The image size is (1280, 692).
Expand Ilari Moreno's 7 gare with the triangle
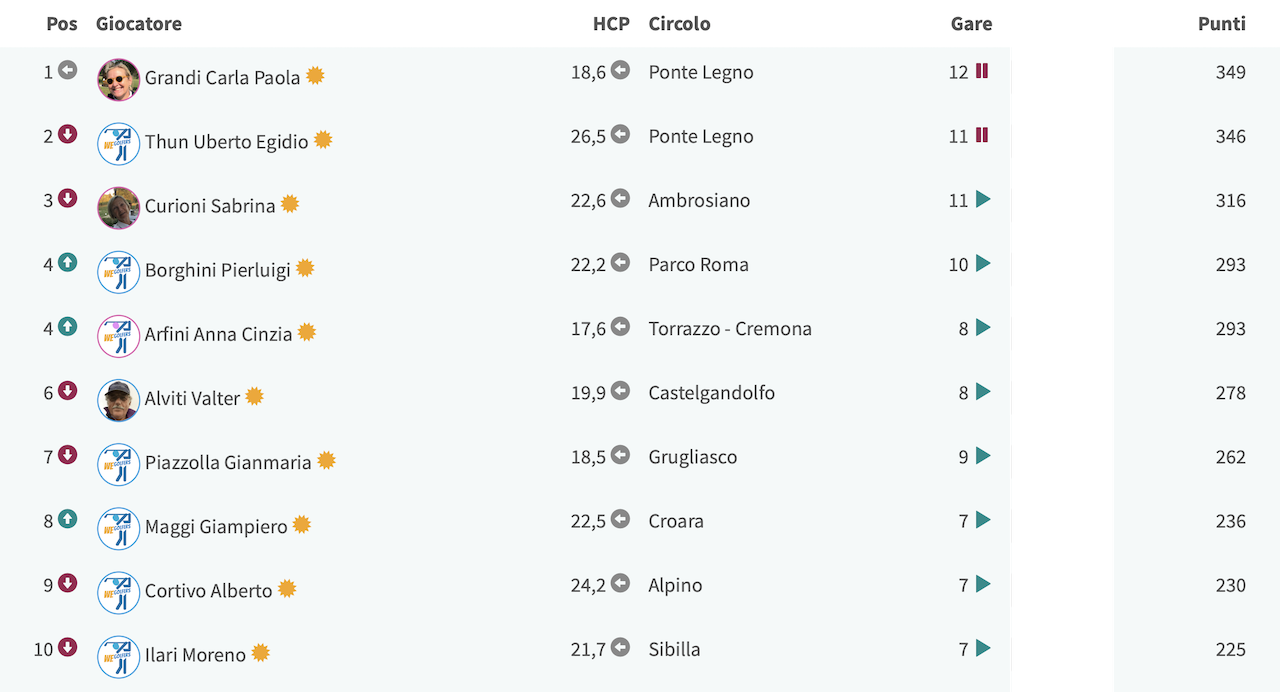pyautogui.click(x=983, y=648)
